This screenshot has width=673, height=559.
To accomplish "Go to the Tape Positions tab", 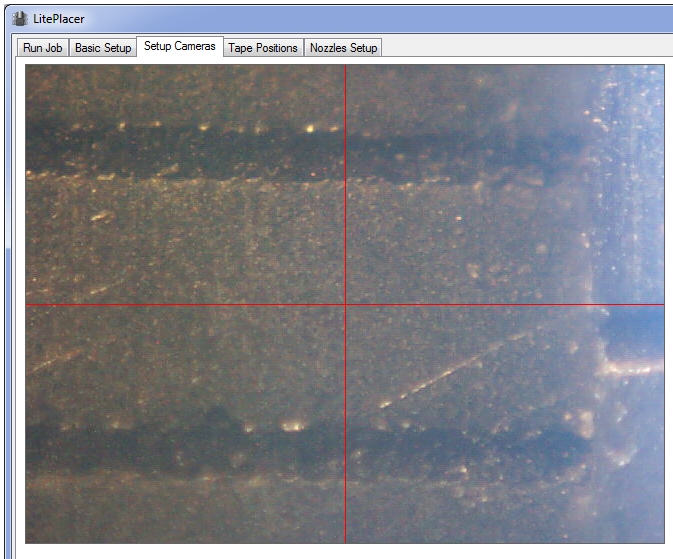I will point(263,48).
